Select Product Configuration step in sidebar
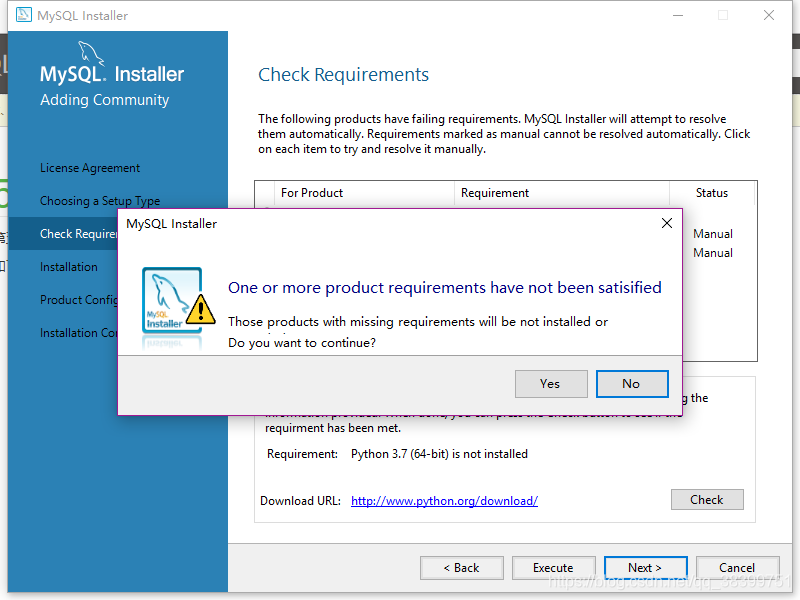 point(79,300)
